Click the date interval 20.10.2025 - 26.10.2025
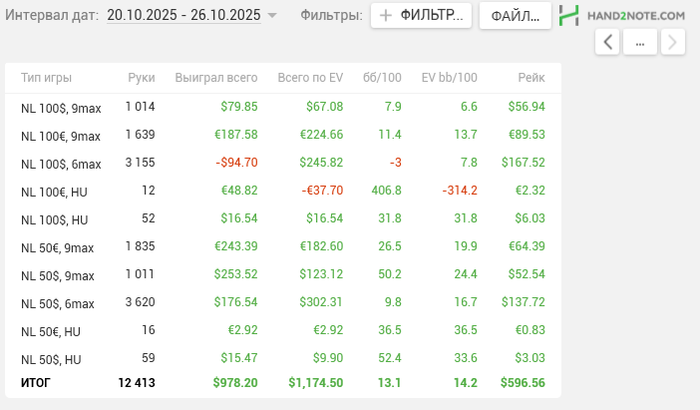 [x=183, y=15]
